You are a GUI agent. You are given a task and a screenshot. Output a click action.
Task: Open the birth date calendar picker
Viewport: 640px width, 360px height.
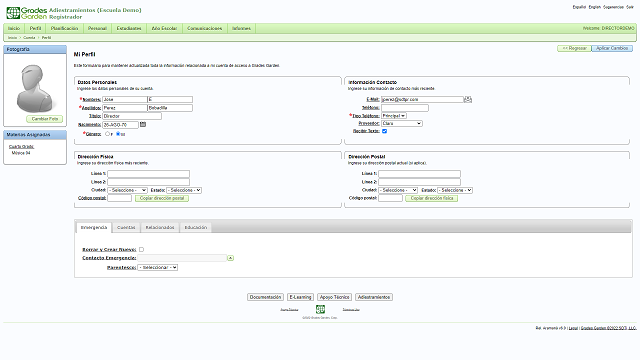pos(143,124)
